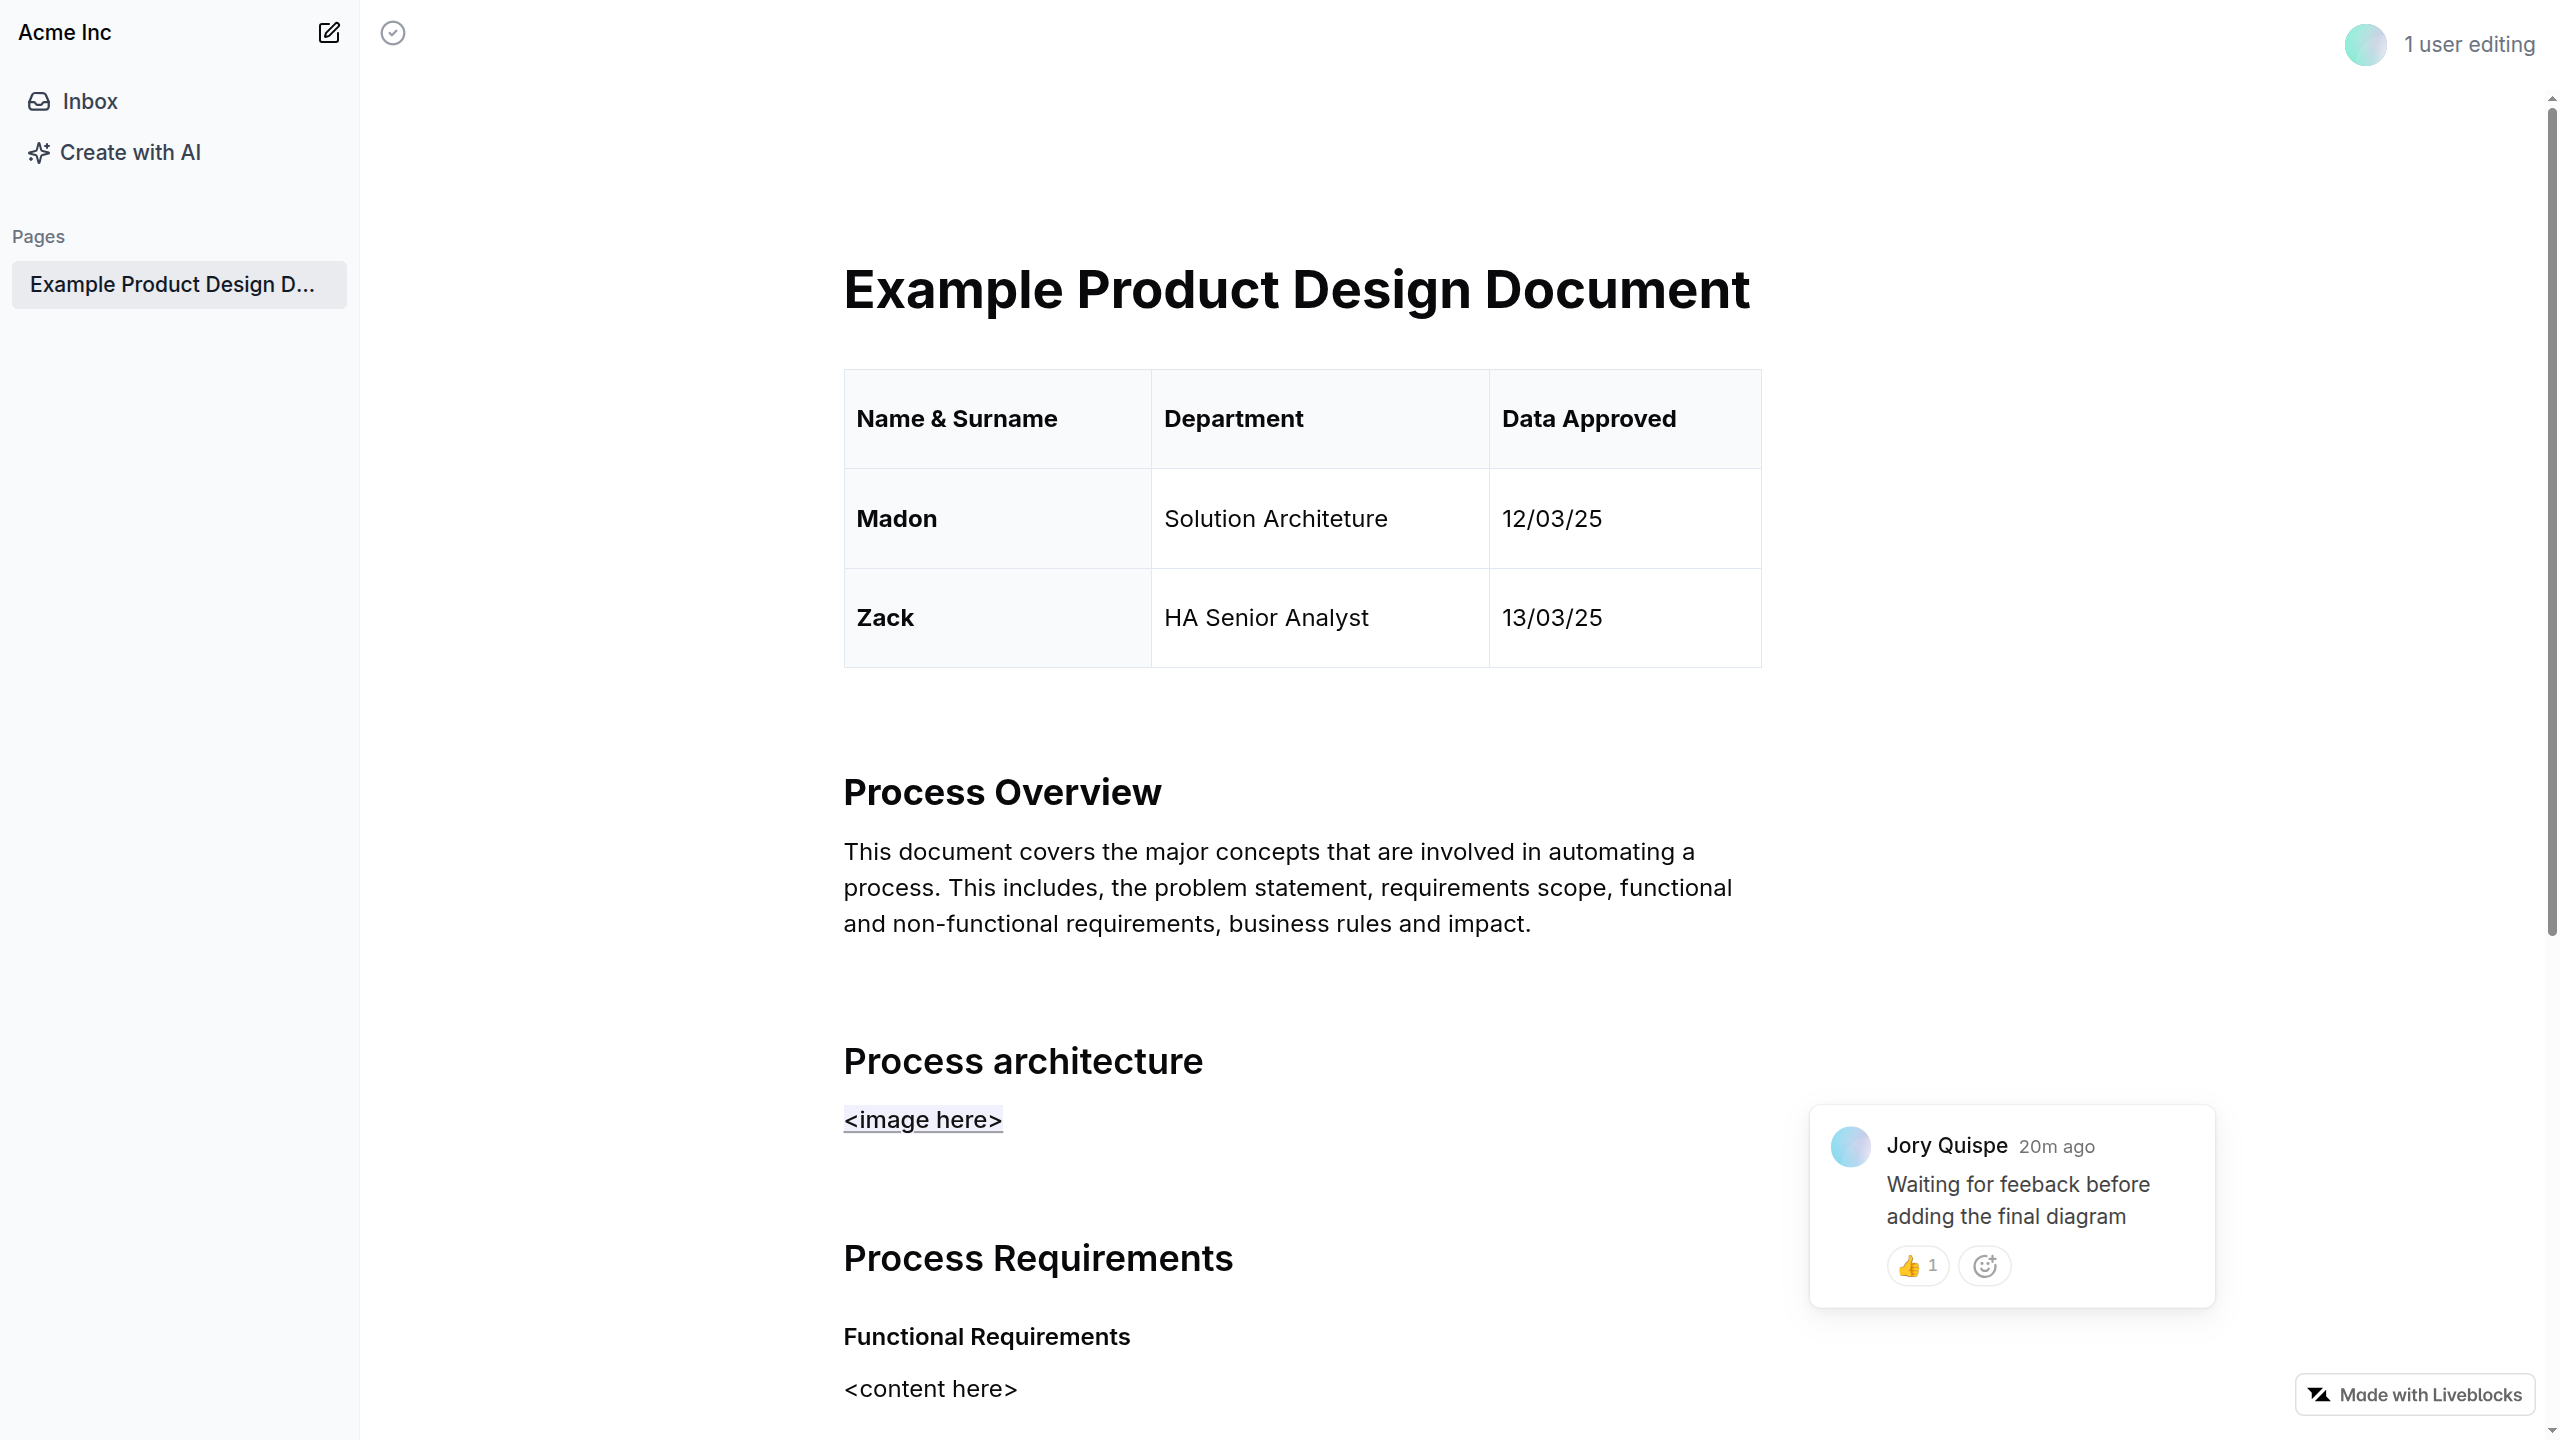Click the document title heading
This screenshot has height=1440, width=2560.
point(1296,290)
